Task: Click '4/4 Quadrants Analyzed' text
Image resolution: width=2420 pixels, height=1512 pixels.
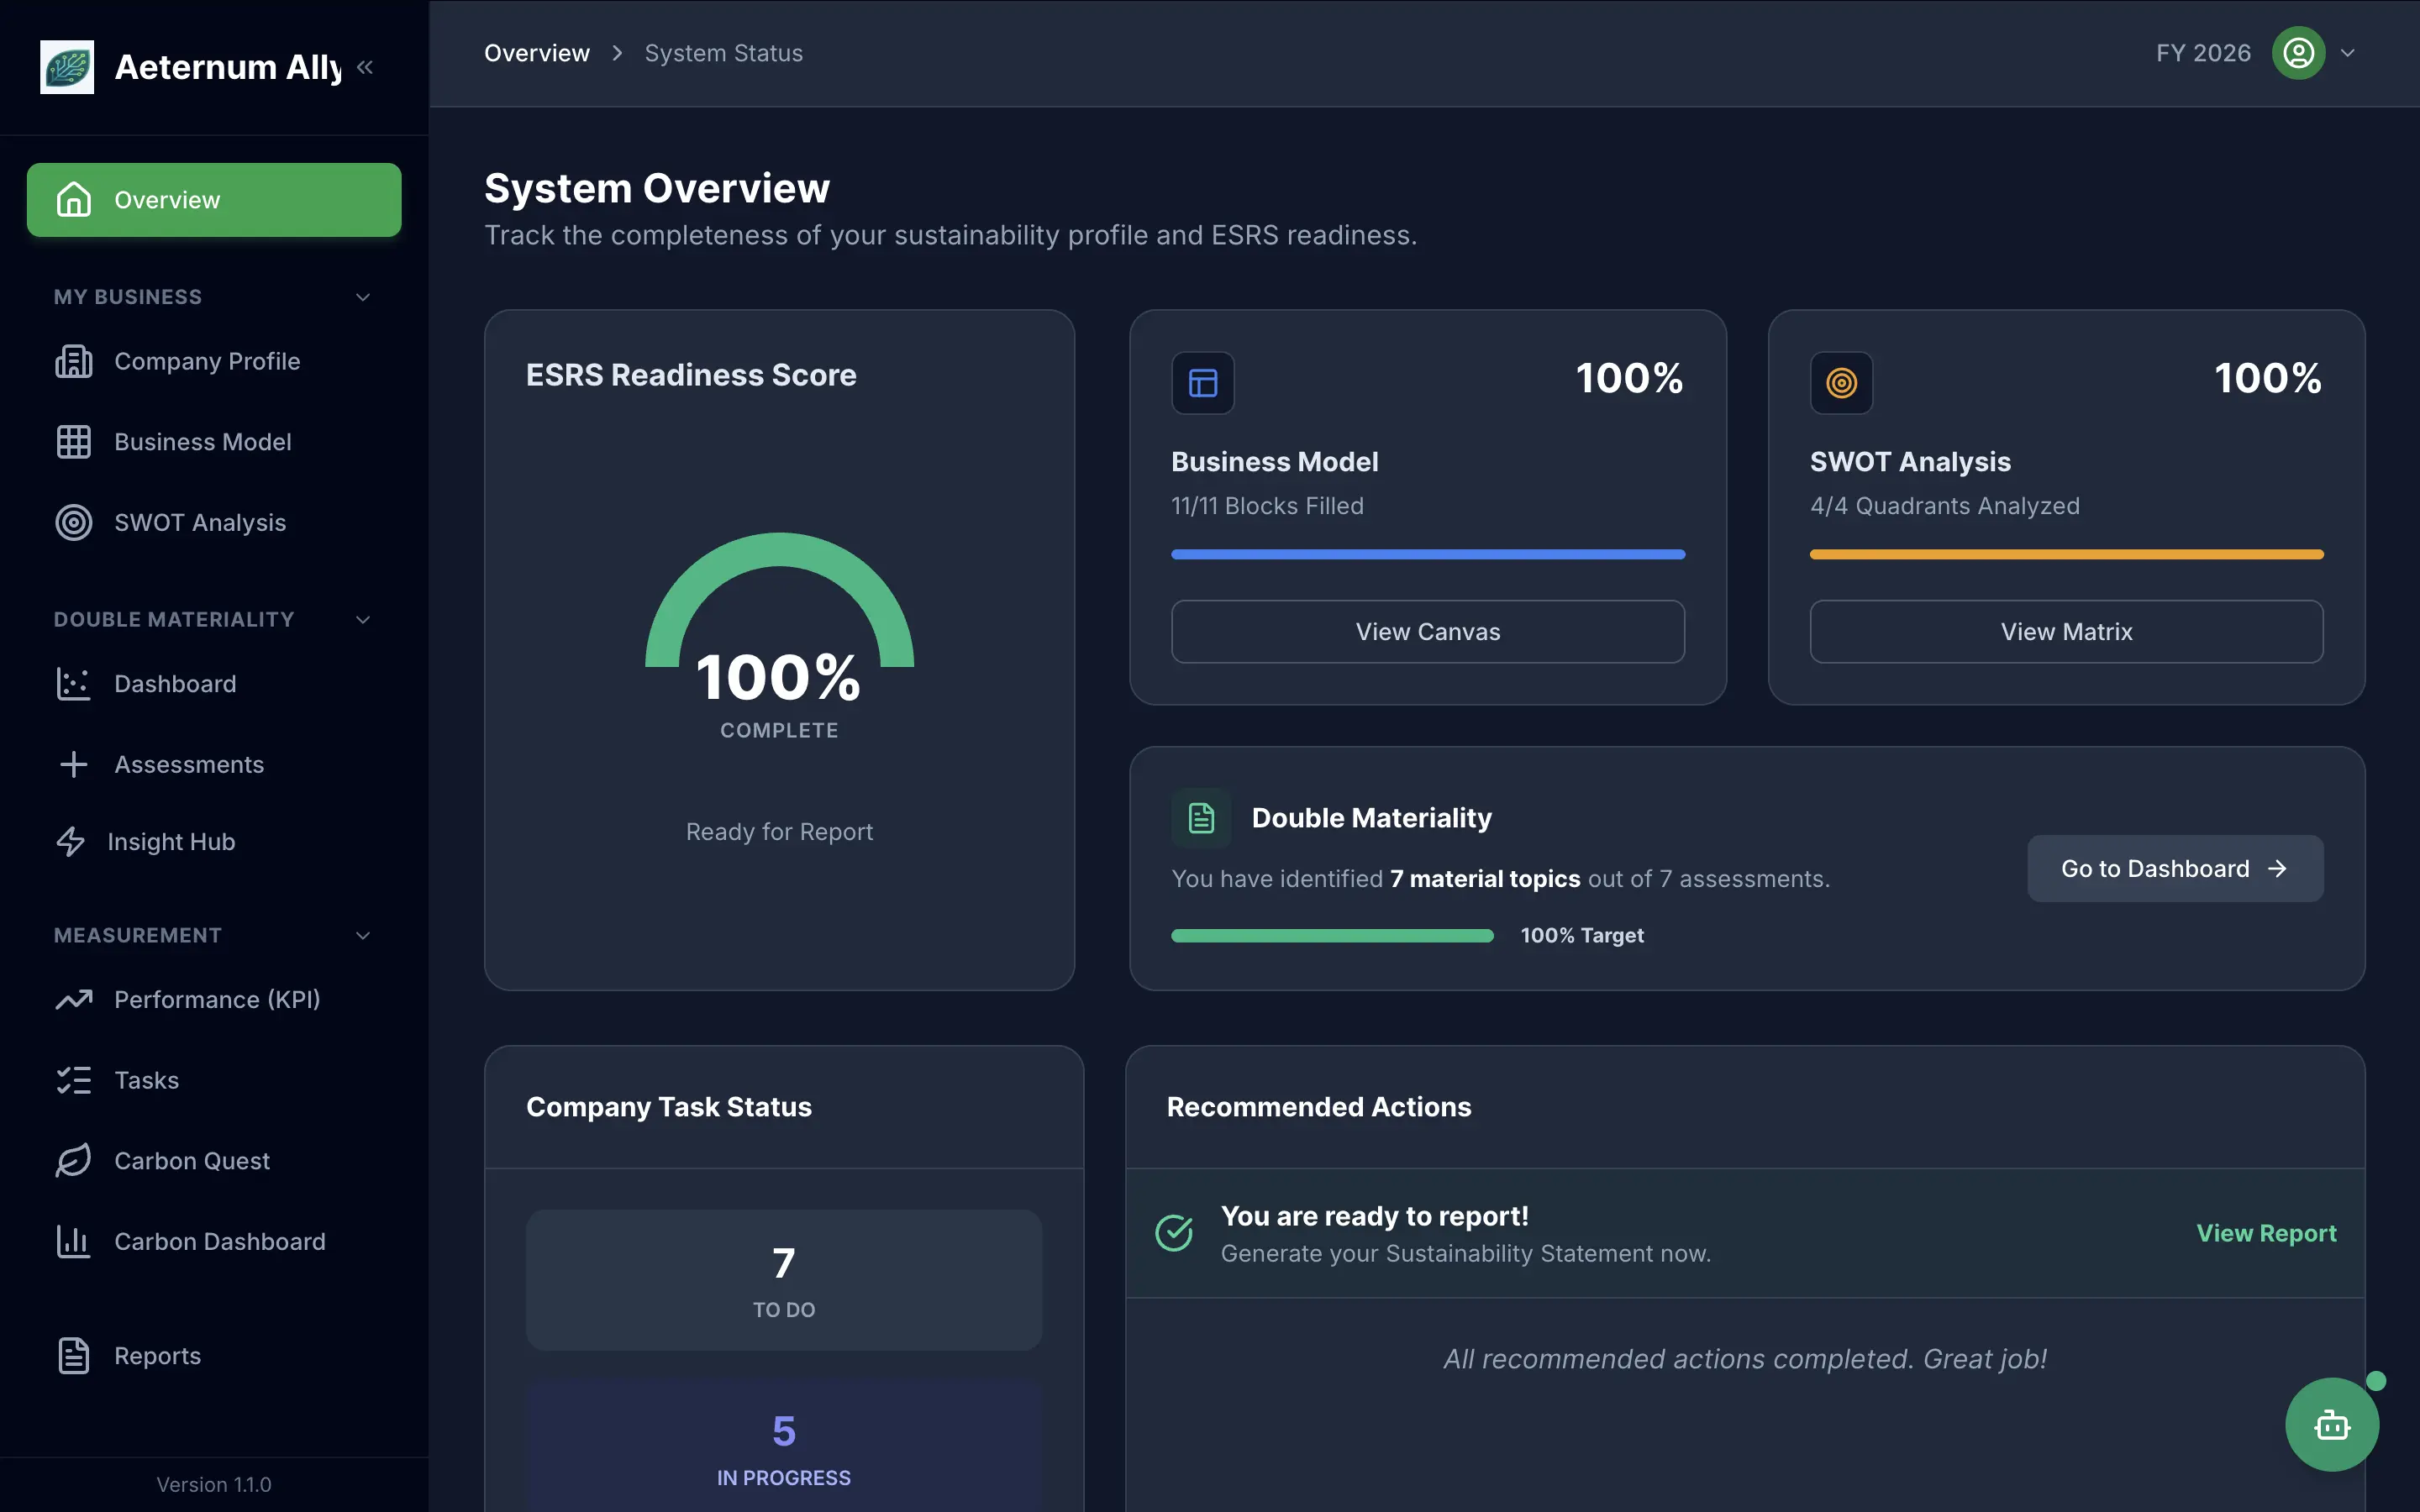Action: [1944, 506]
